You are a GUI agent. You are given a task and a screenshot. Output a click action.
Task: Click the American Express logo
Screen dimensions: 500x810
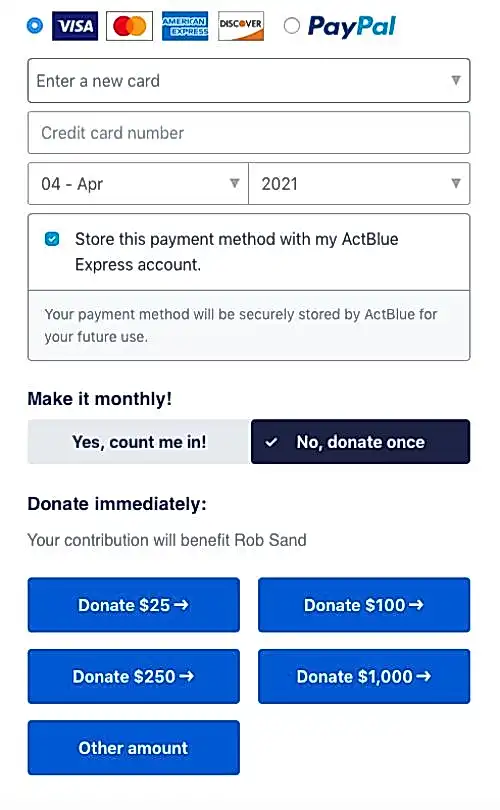click(x=185, y=26)
